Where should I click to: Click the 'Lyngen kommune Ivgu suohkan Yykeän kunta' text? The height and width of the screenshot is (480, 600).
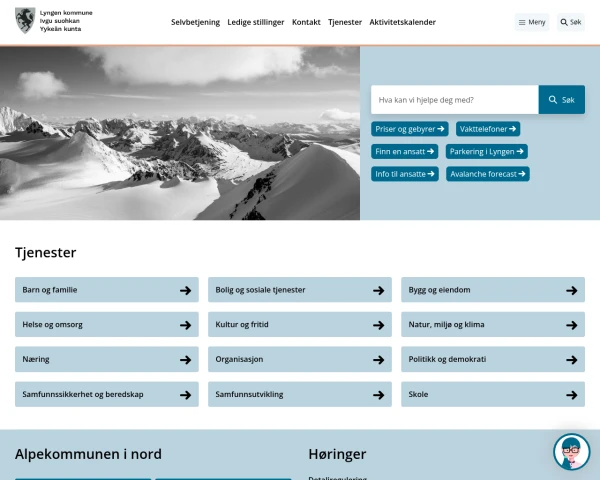click(x=66, y=21)
